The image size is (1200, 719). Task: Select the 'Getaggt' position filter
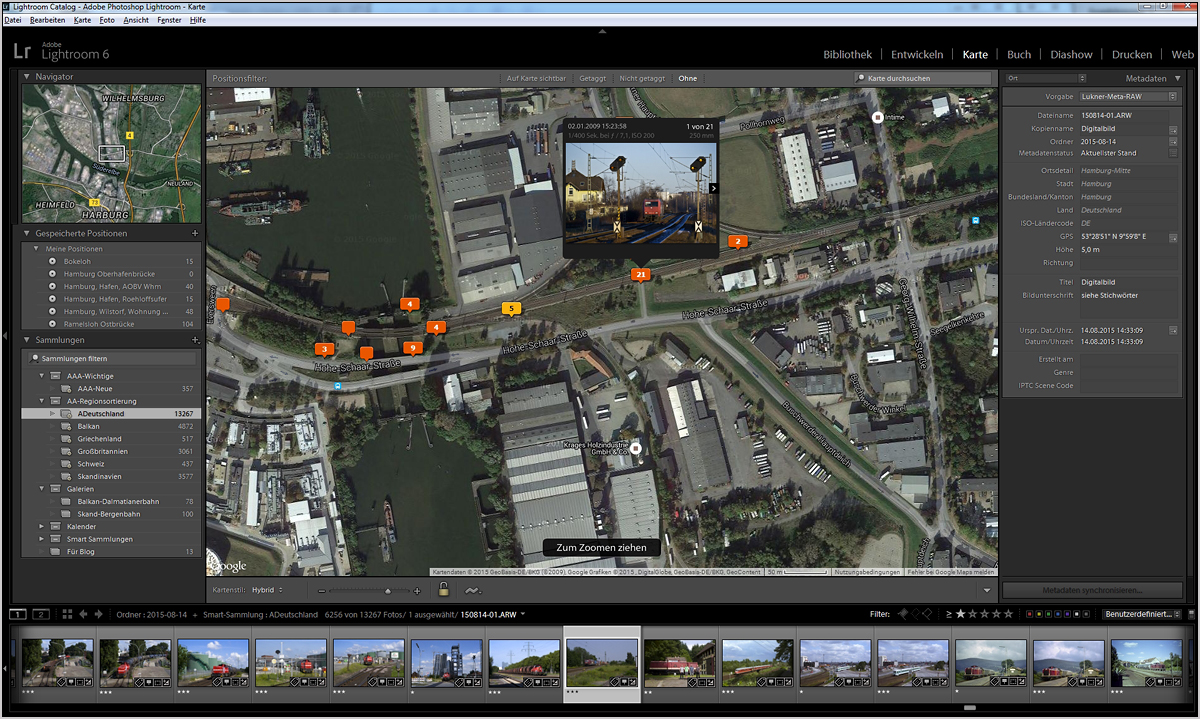[x=593, y=78]
